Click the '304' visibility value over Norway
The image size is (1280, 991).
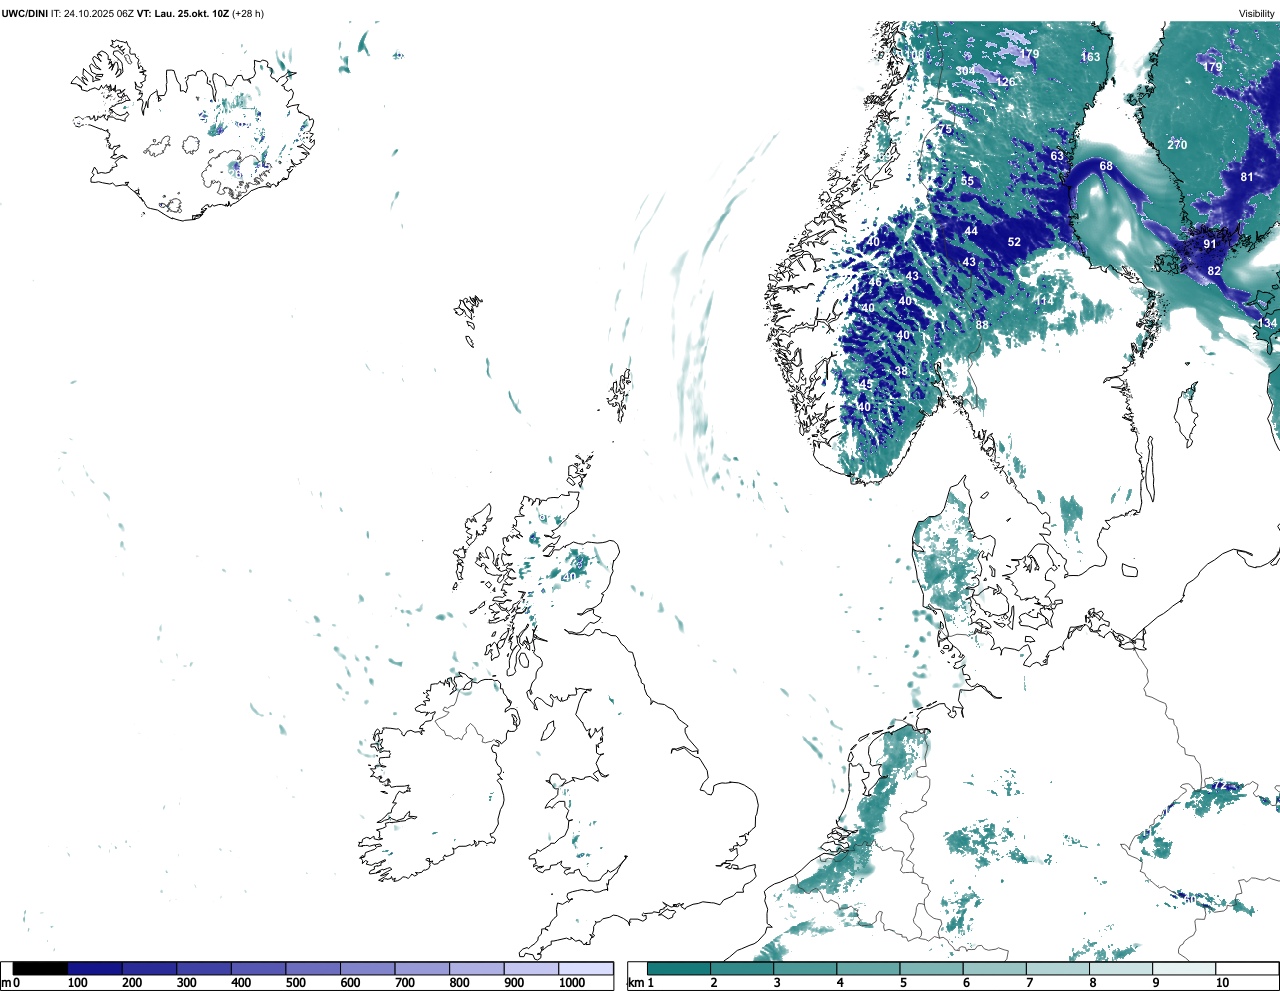(965, 71)
